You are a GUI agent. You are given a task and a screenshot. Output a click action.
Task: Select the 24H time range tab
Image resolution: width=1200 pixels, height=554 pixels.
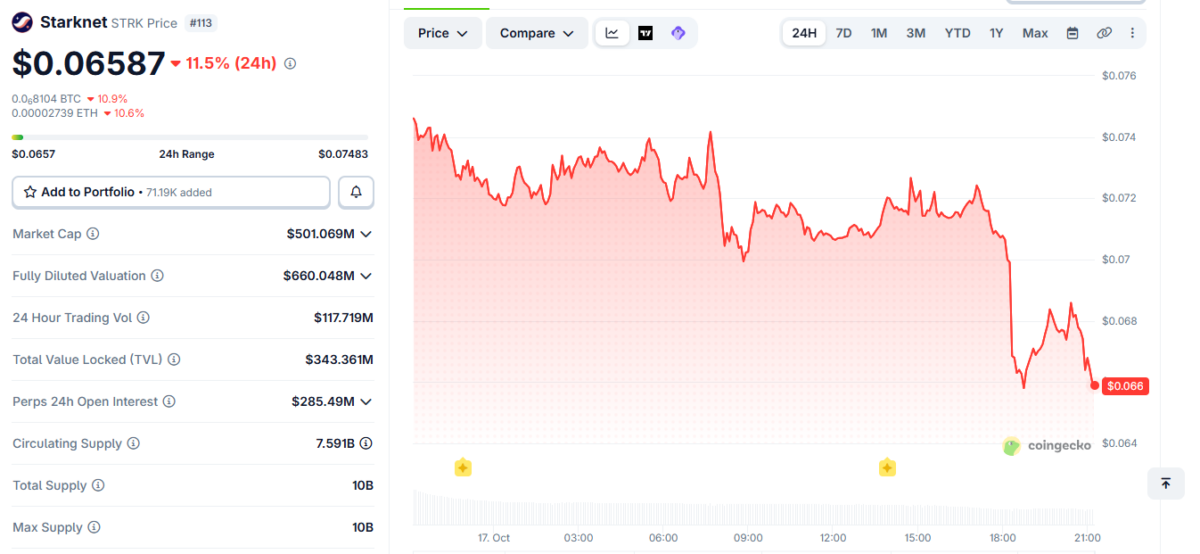coord(804,33)
